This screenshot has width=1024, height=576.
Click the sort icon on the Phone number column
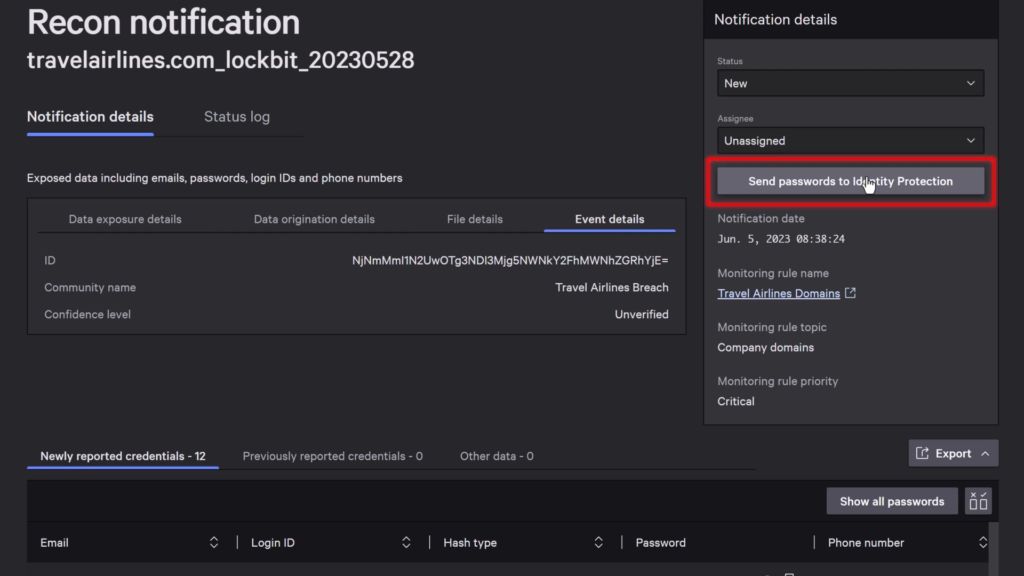[982, 542]
